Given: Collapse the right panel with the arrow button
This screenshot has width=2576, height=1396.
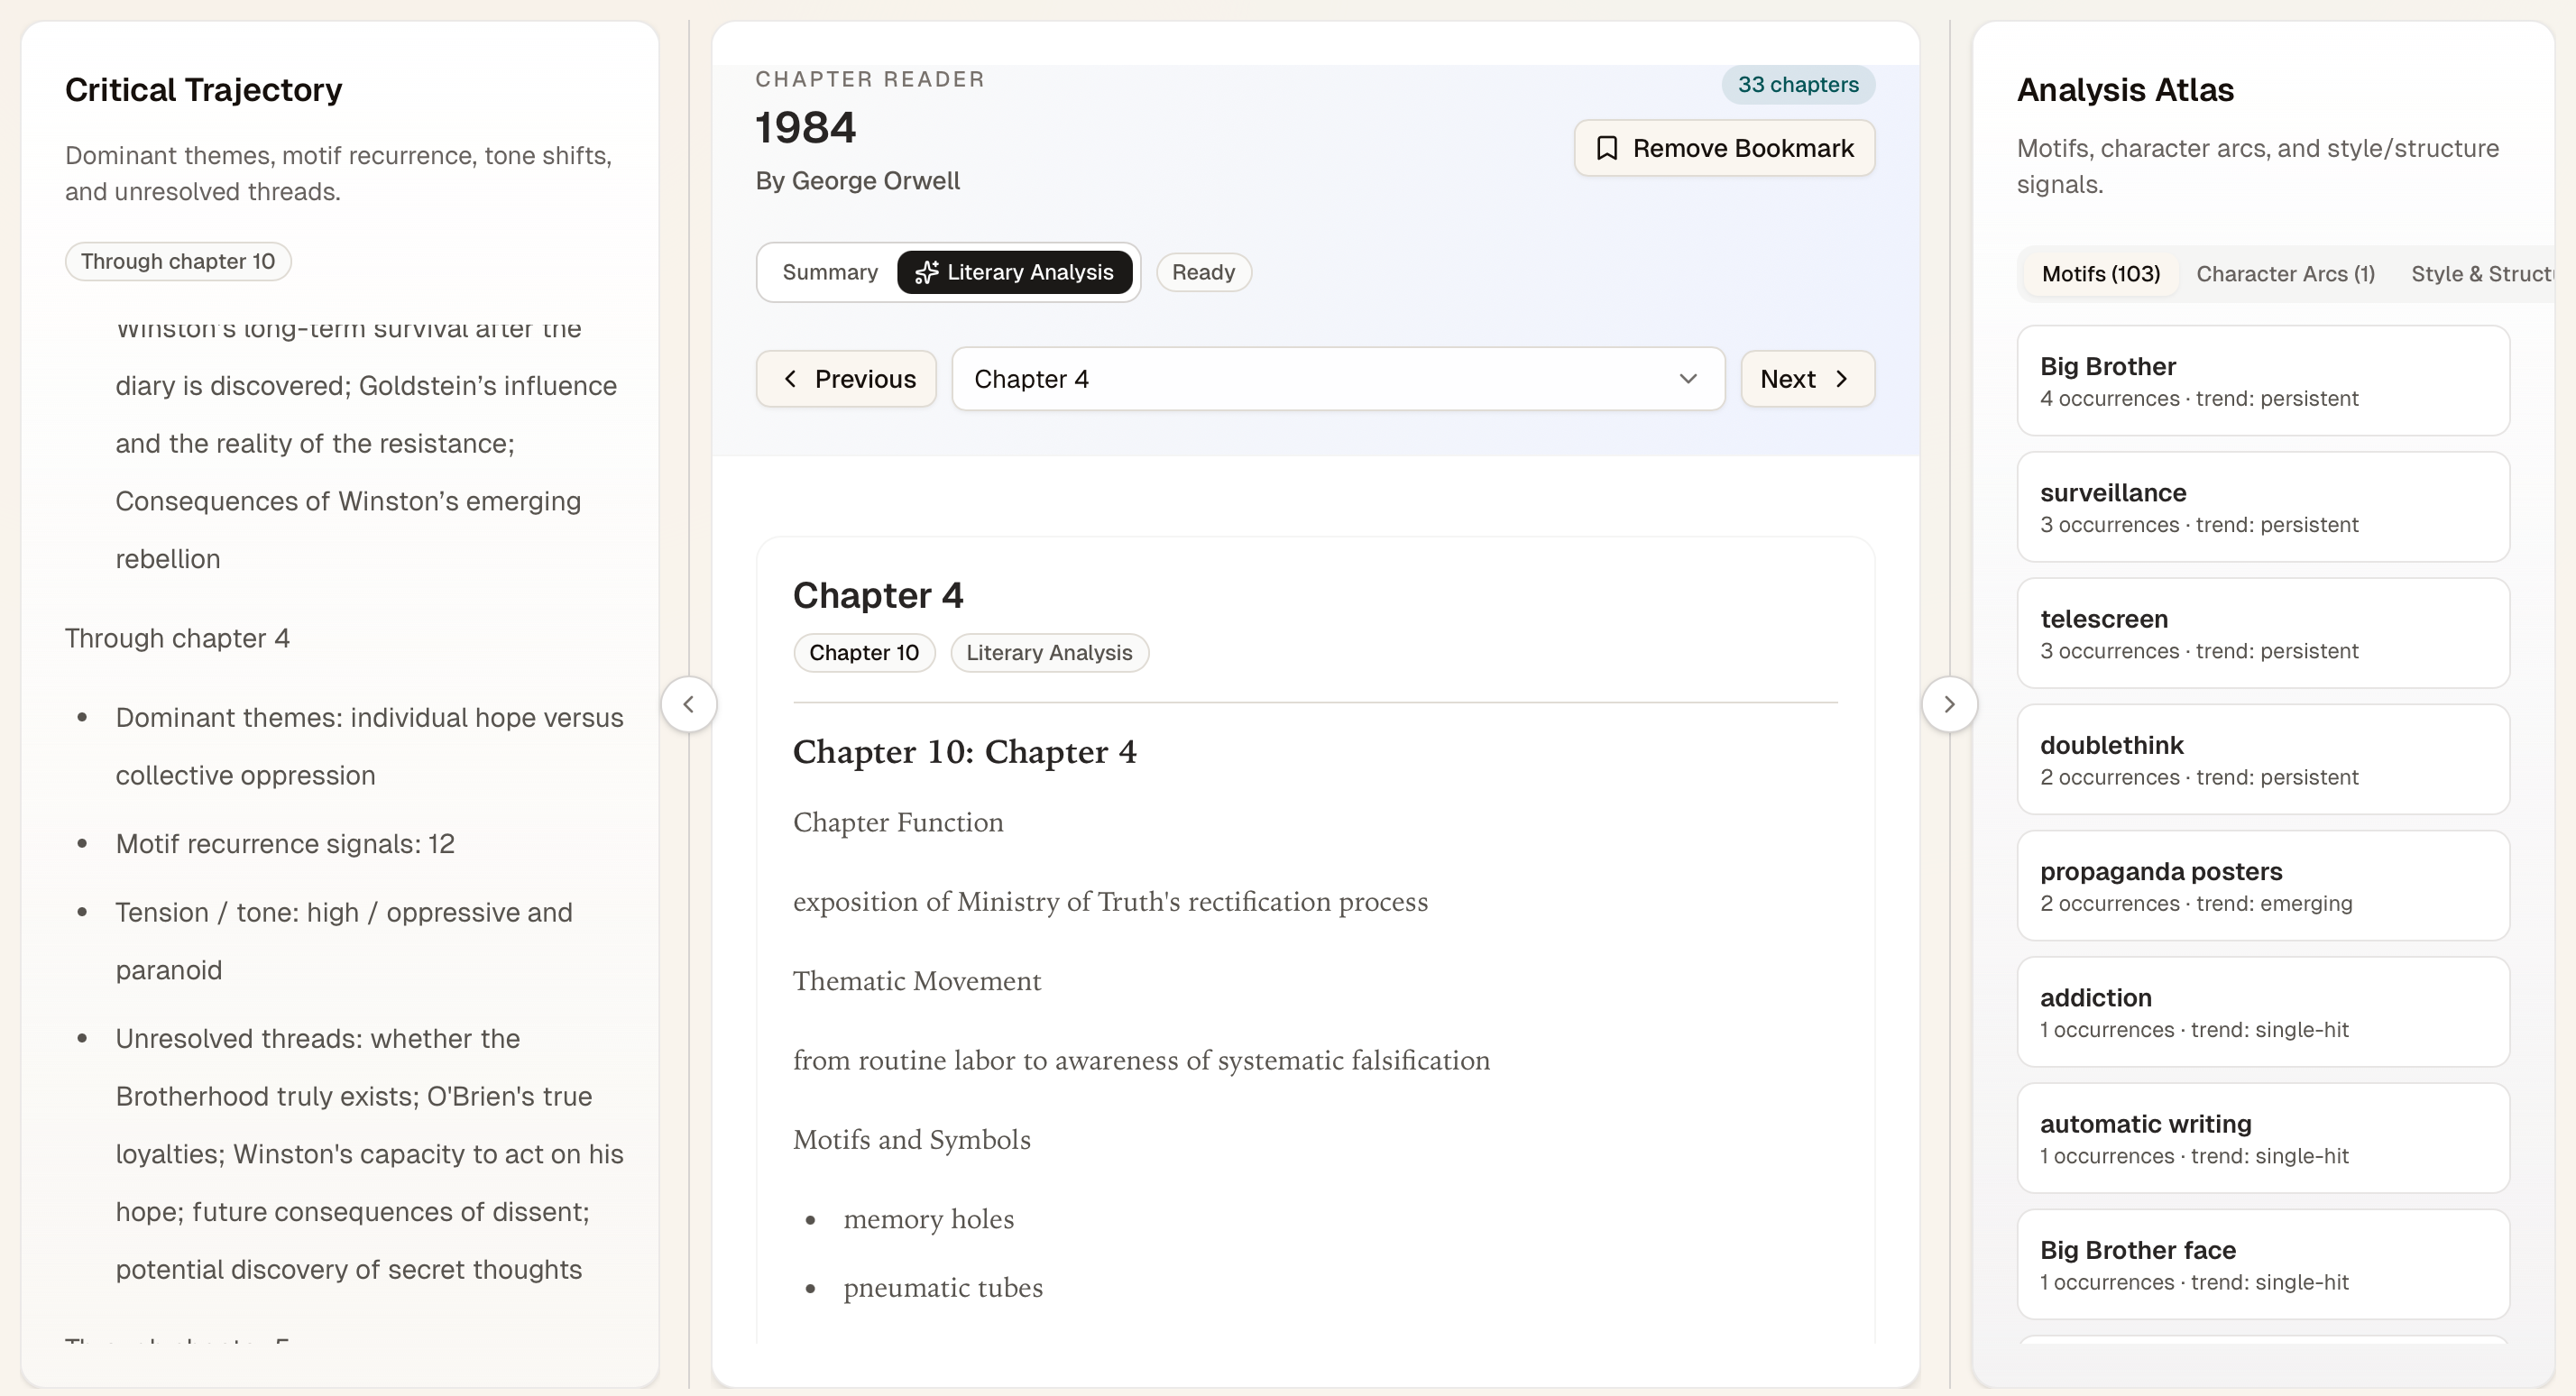Looking at the screenshot, I should (x=1949, y=704).
